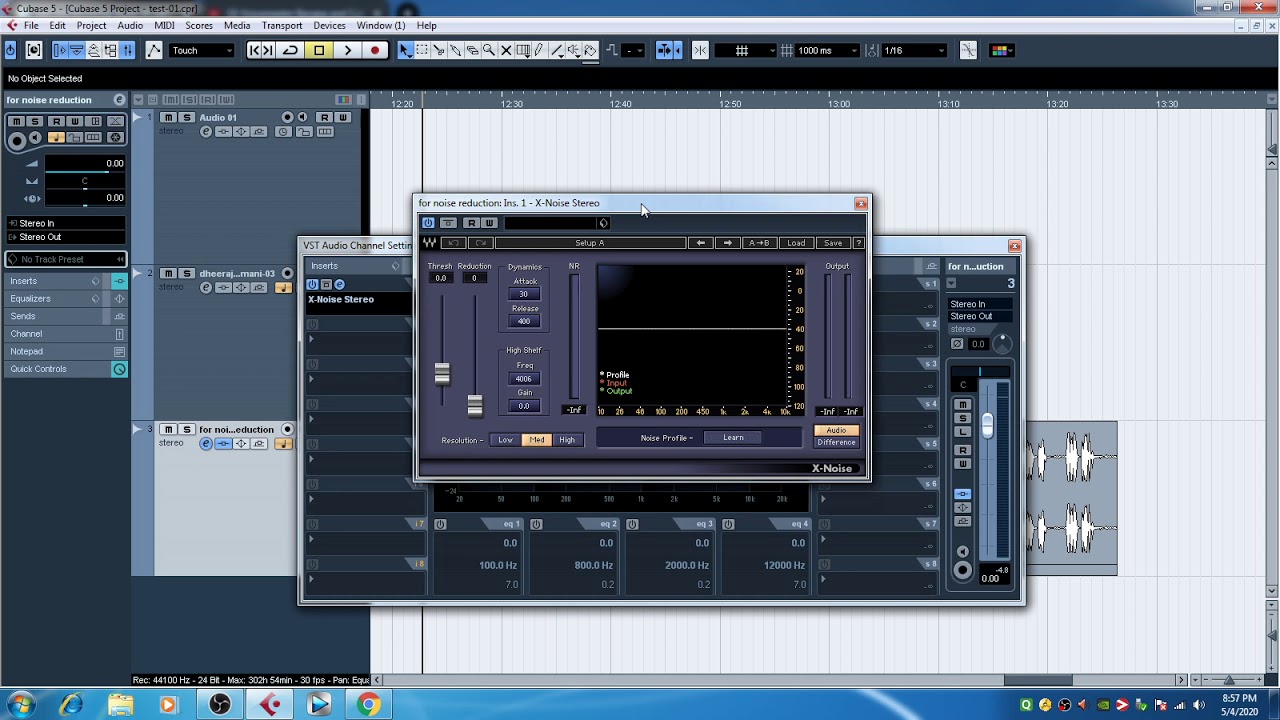Open the Audio menu
This screenshot has width=1280, height=720.
(130, 25)
